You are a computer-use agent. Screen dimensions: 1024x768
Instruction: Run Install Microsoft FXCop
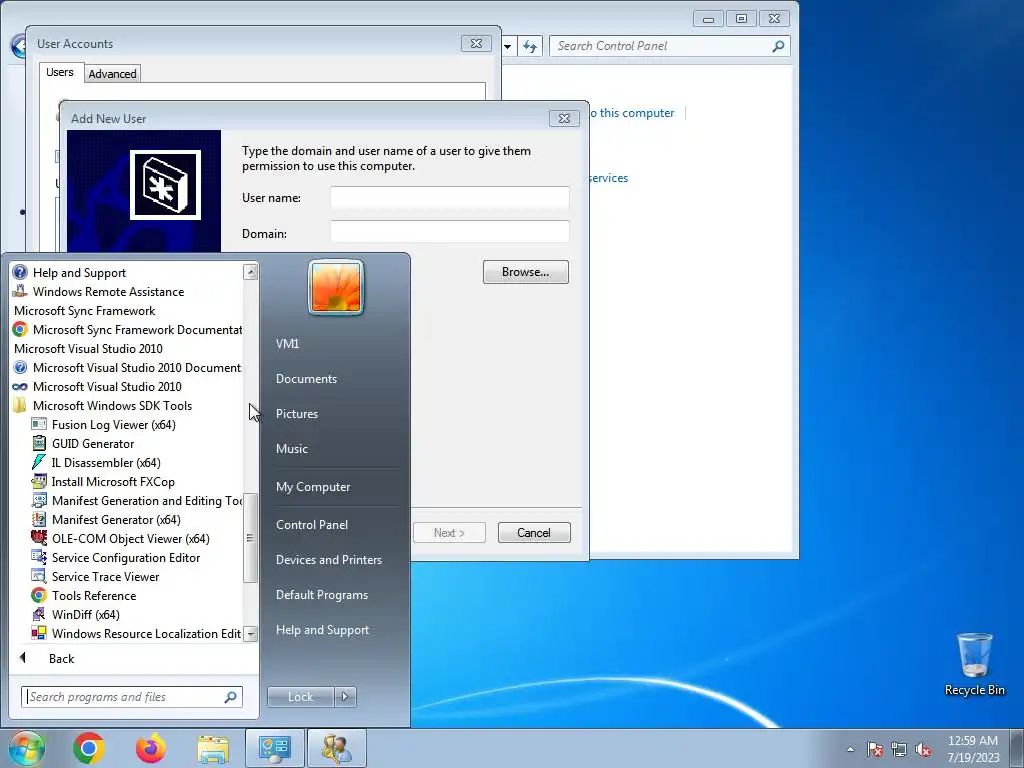pos(104,481)
